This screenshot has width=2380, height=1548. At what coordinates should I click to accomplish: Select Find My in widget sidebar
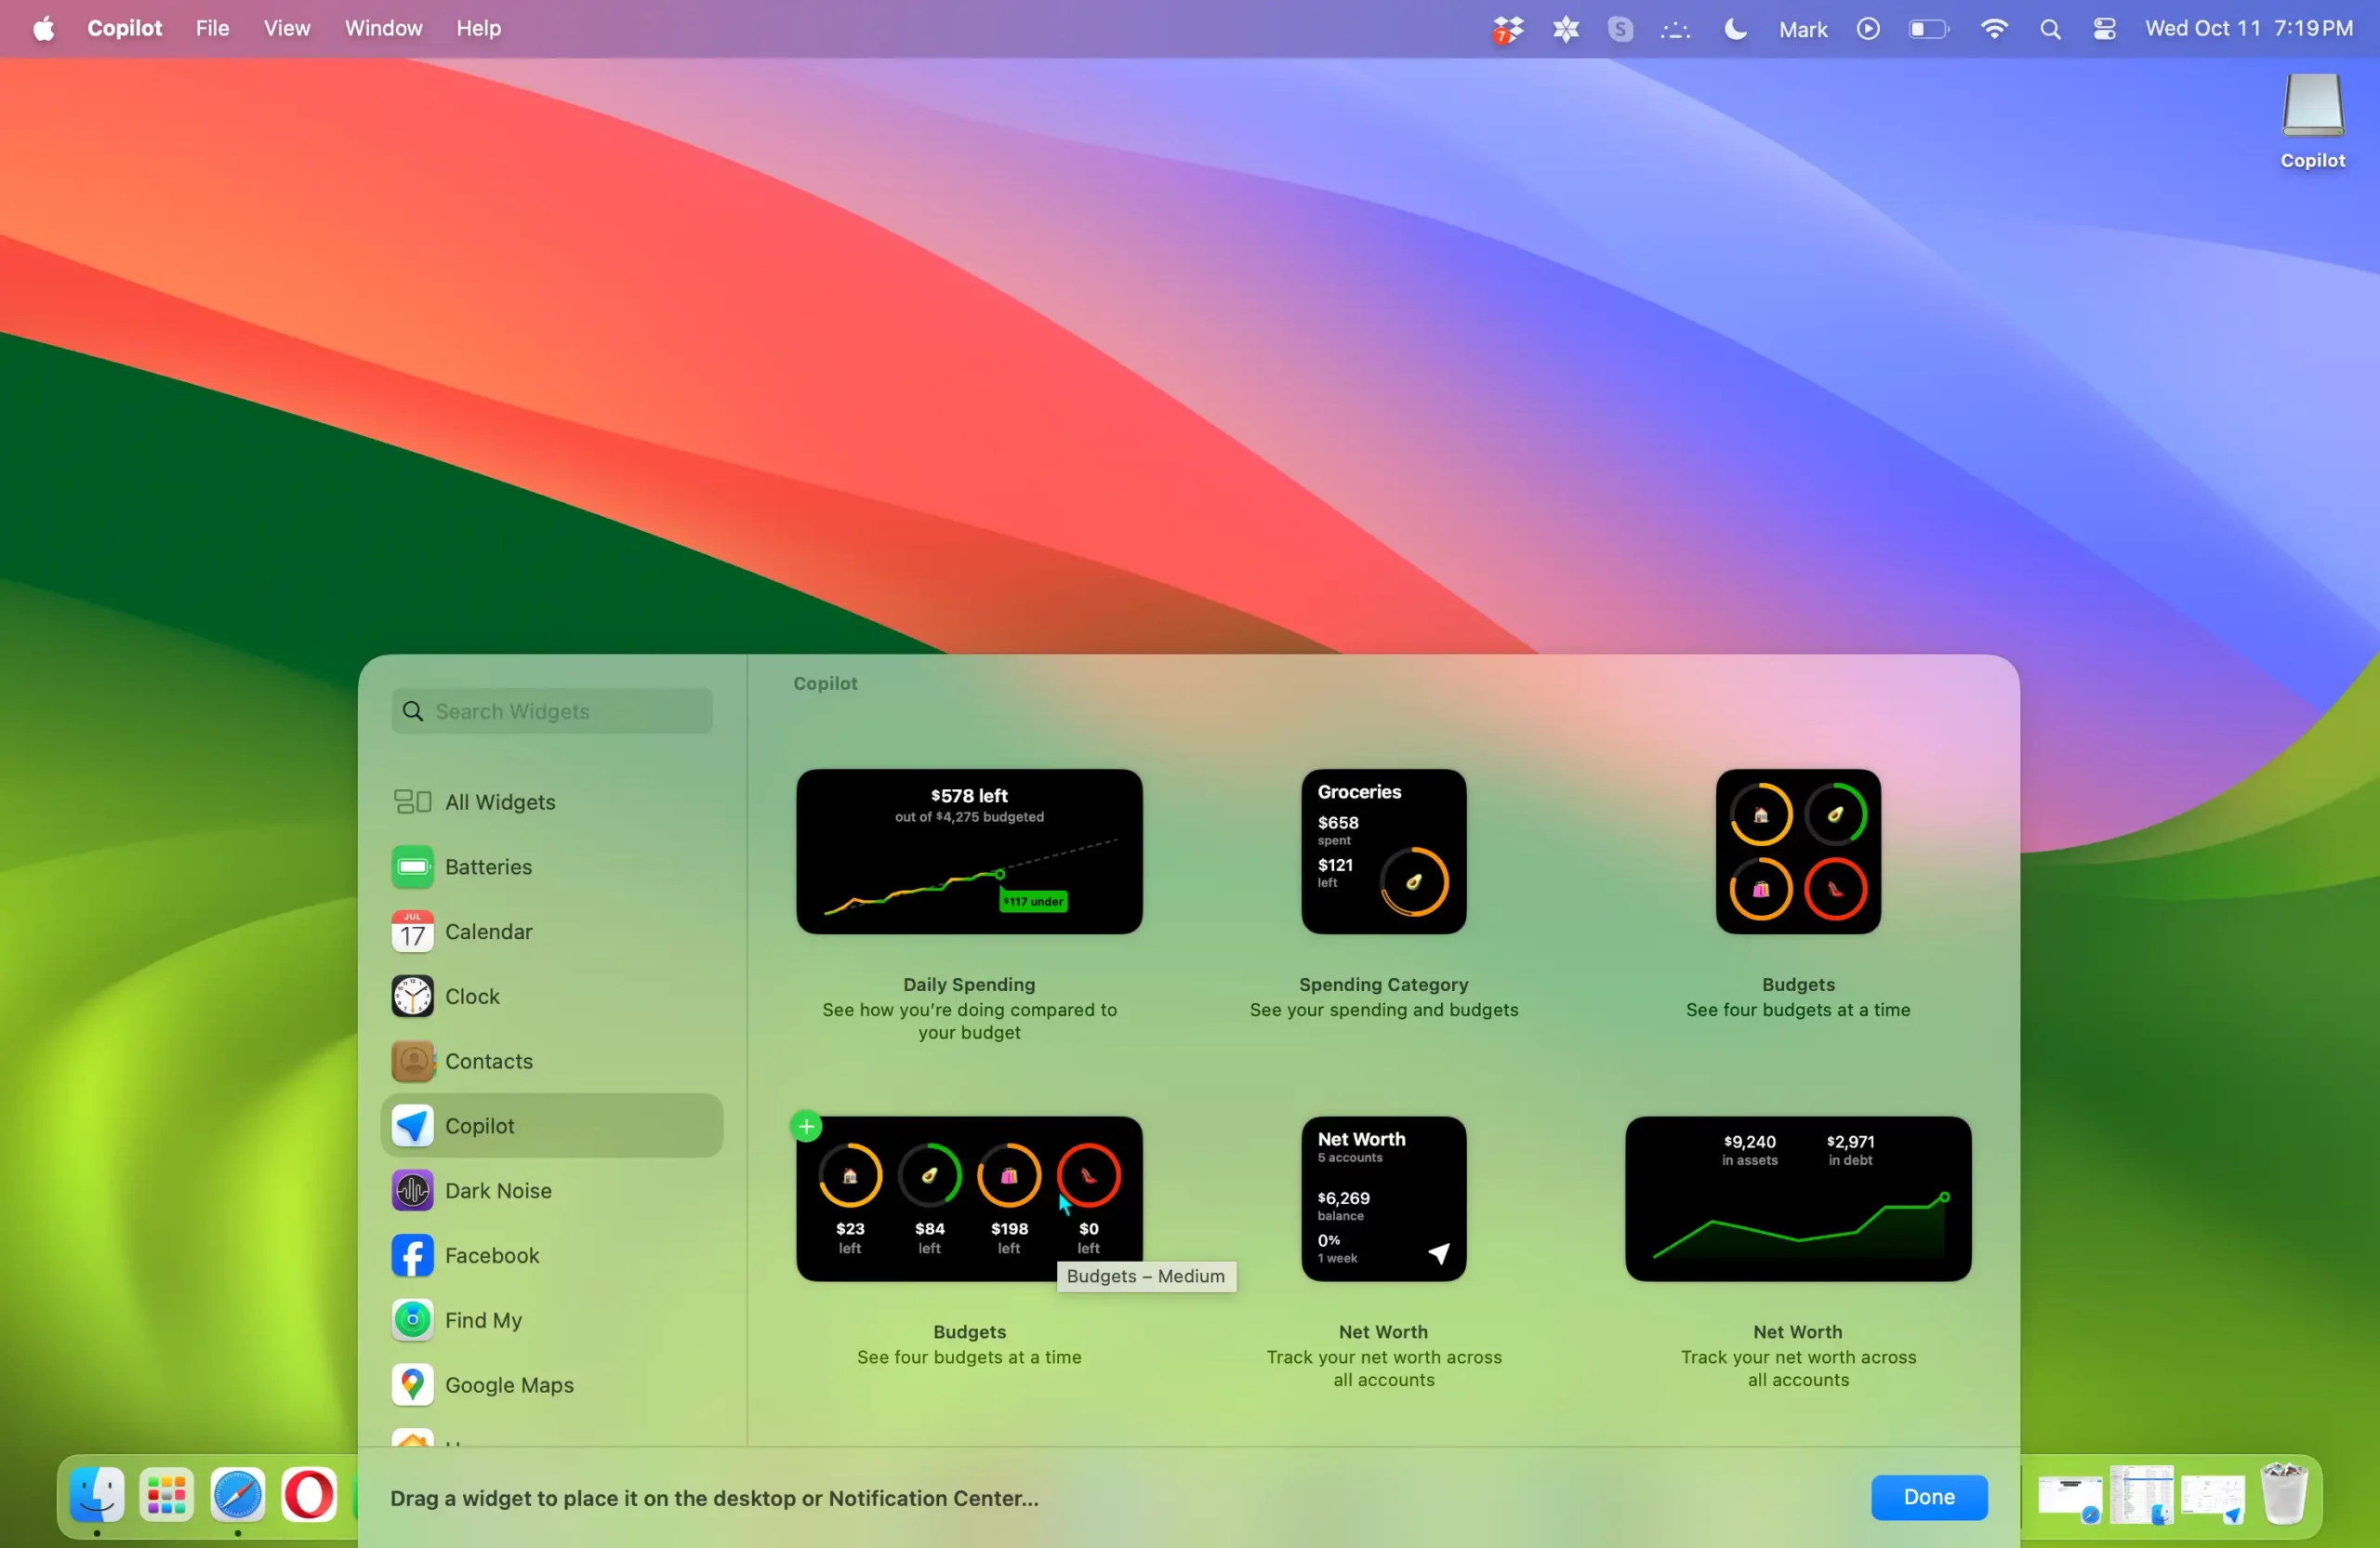551,1321
